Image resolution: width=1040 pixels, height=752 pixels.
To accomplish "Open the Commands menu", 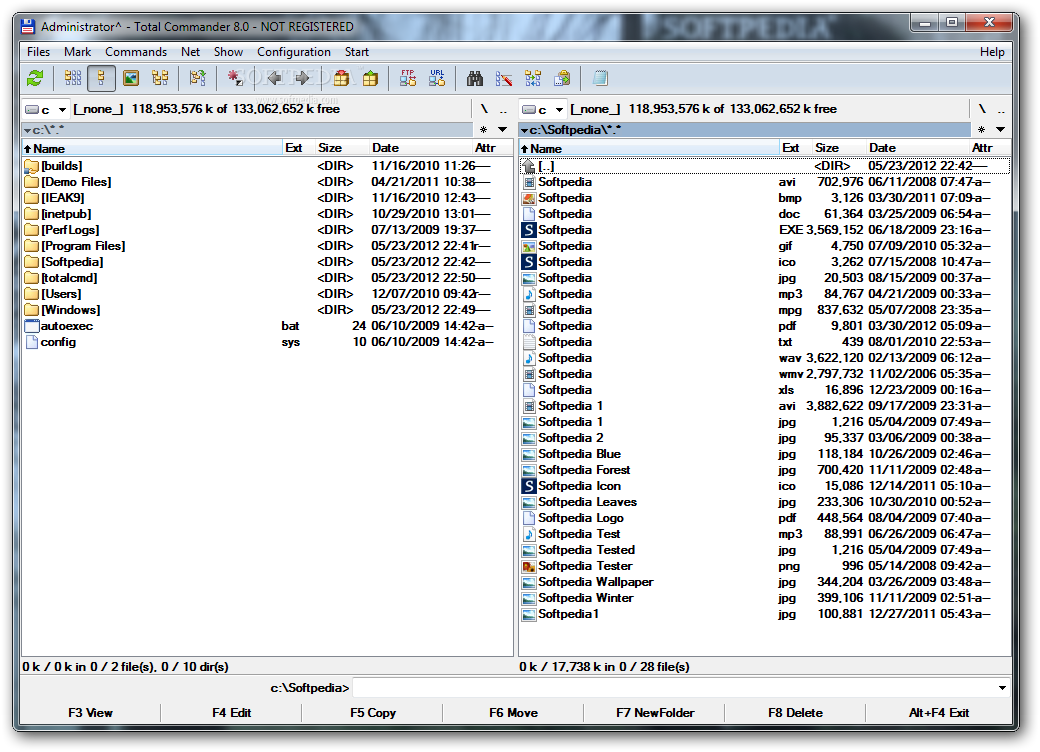I will [136, 52].
